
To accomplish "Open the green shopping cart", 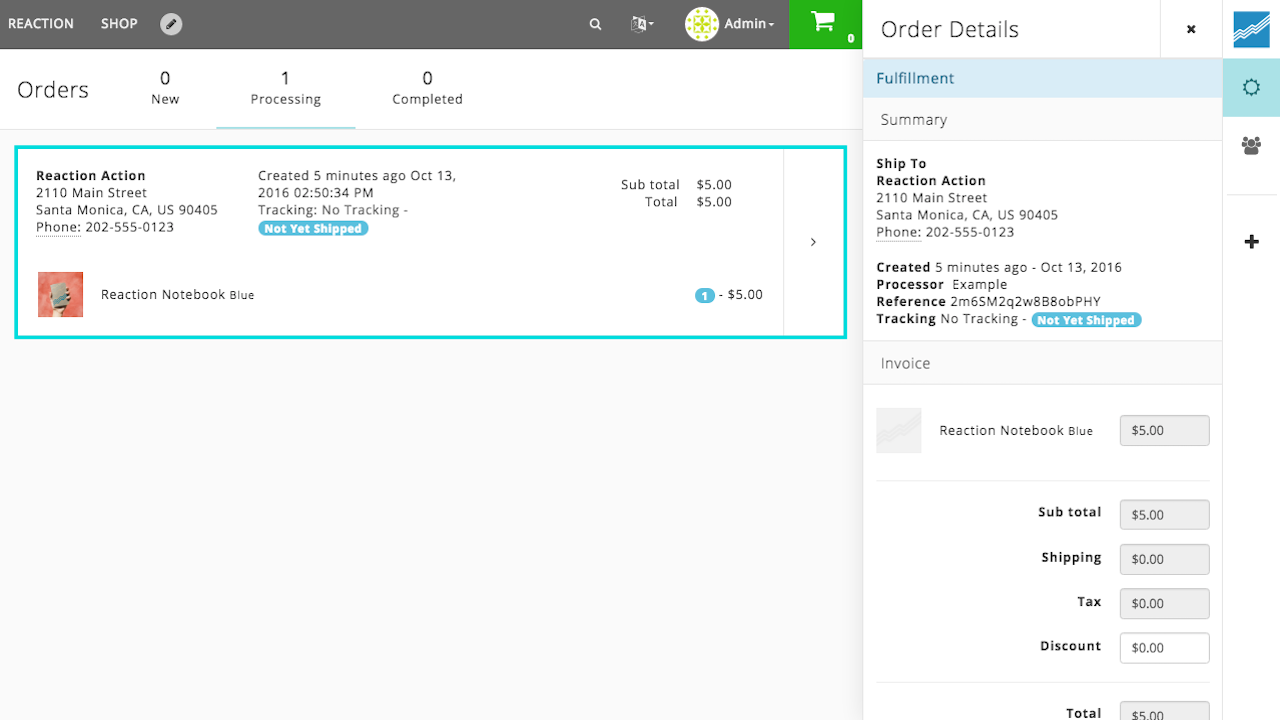I will 825,24.
